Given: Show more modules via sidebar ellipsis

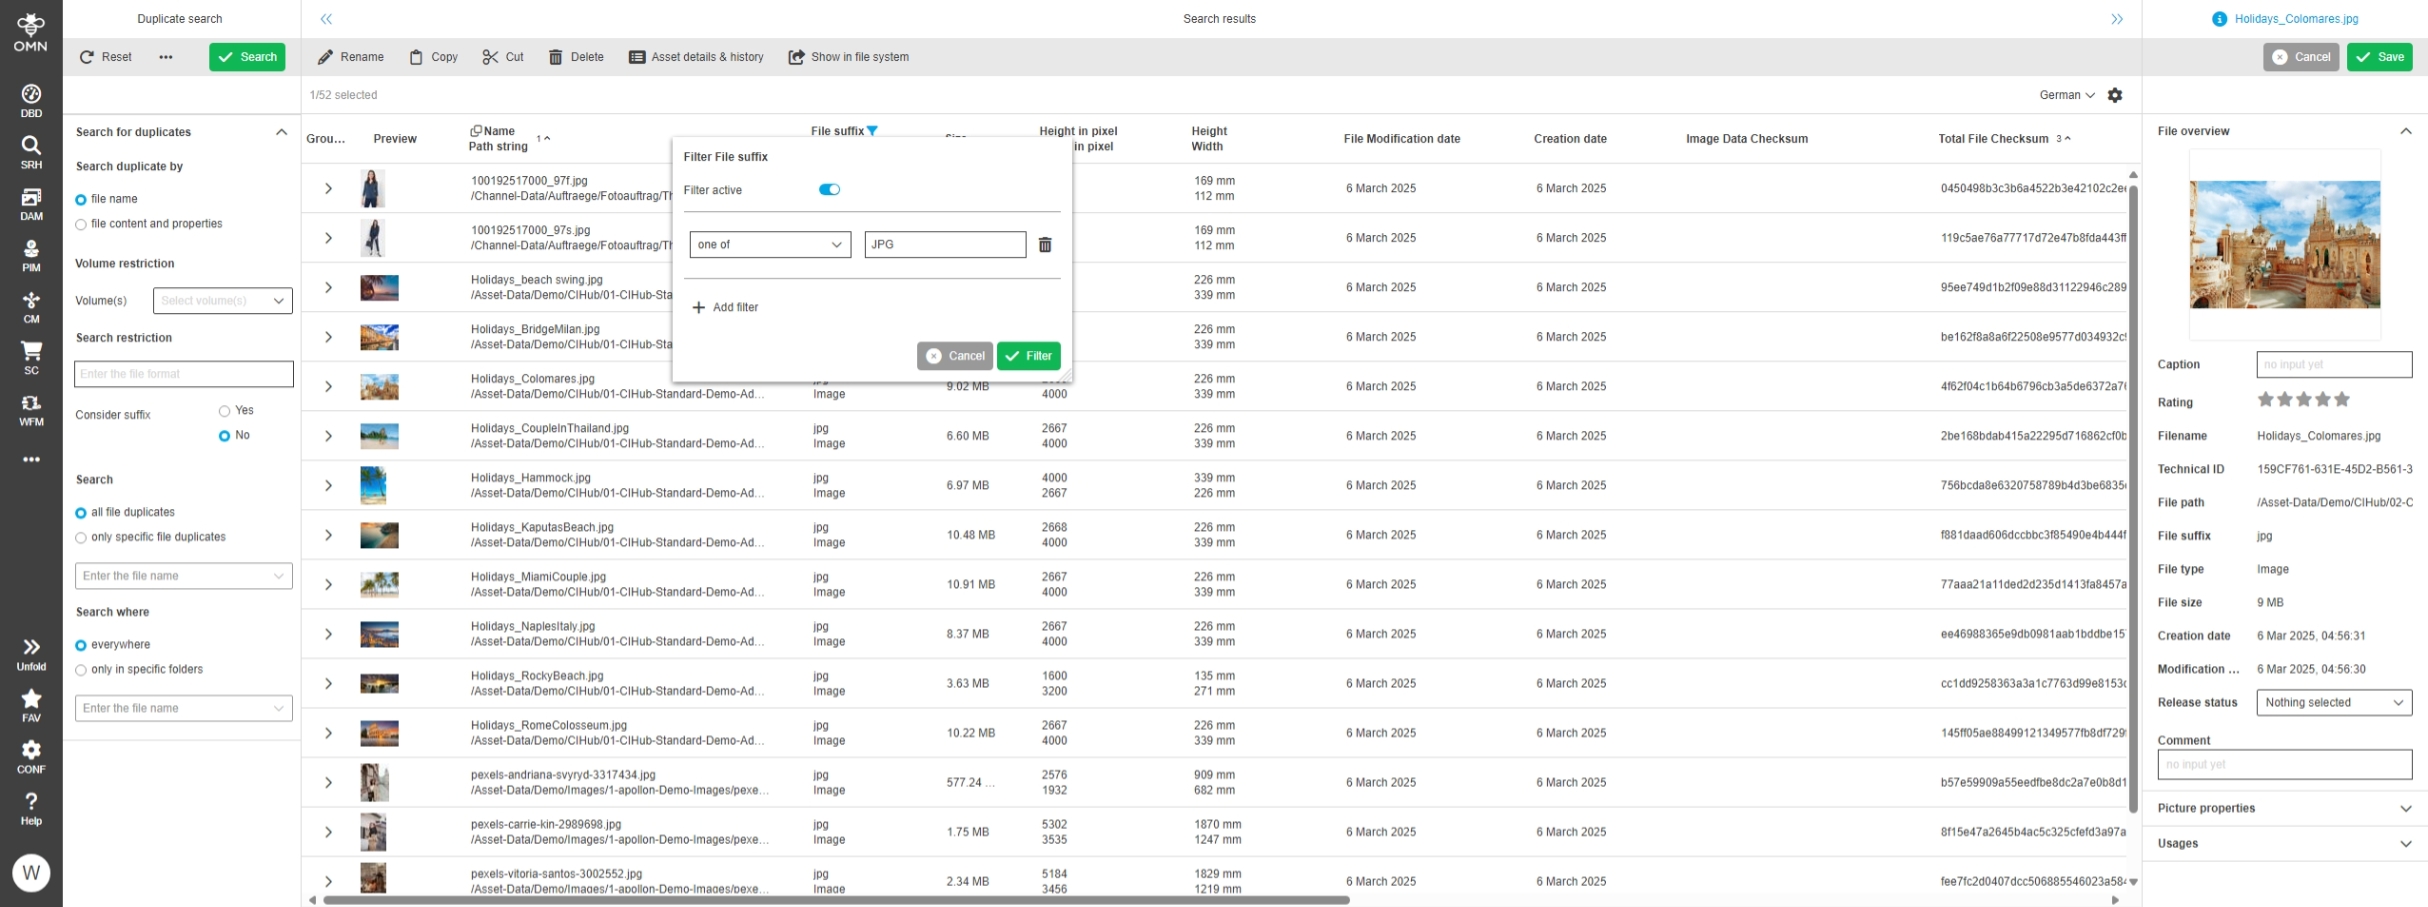Looking at the screenshot, I should tap(31, 460).
